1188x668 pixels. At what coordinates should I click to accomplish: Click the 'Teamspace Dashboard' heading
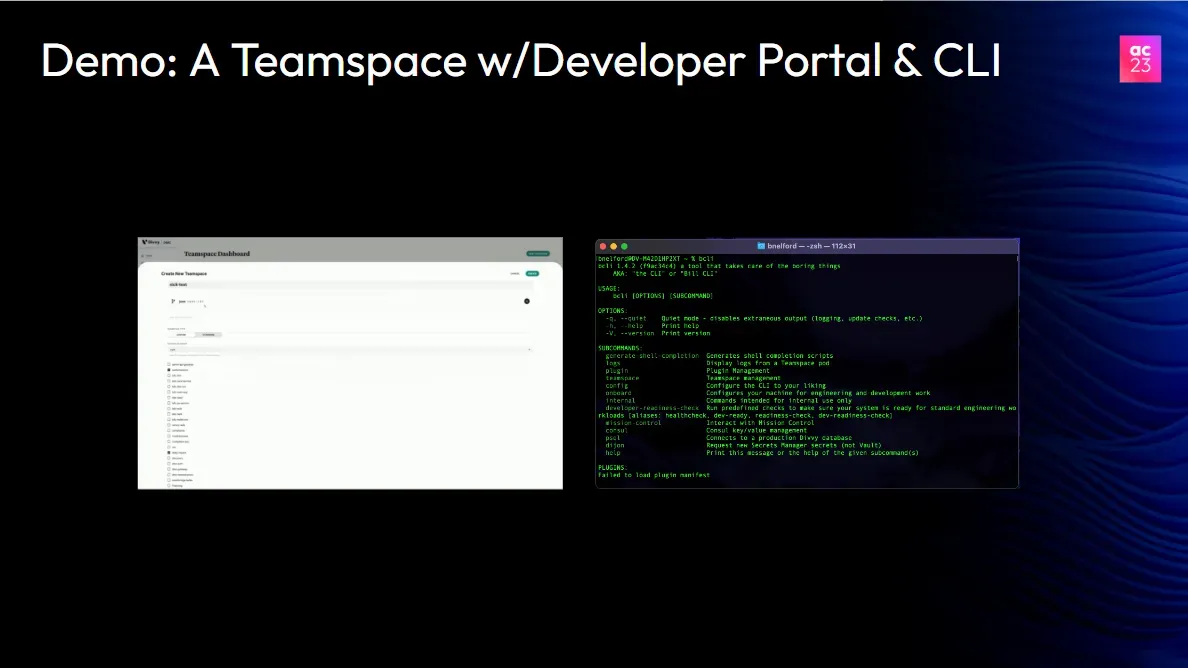coord(217,254)
